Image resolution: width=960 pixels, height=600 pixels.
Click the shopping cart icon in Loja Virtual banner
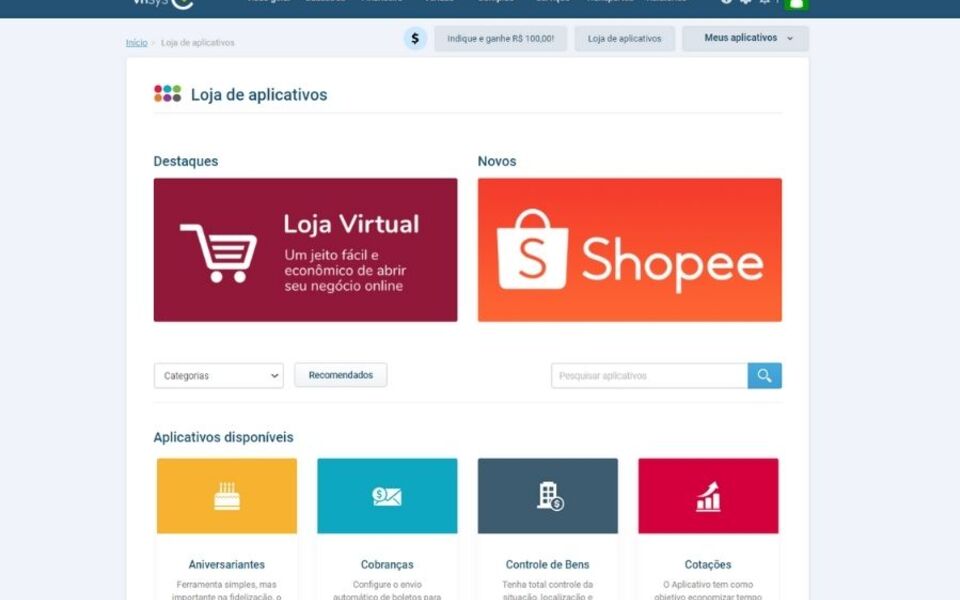pyautogui.click(x=219, y=253)
